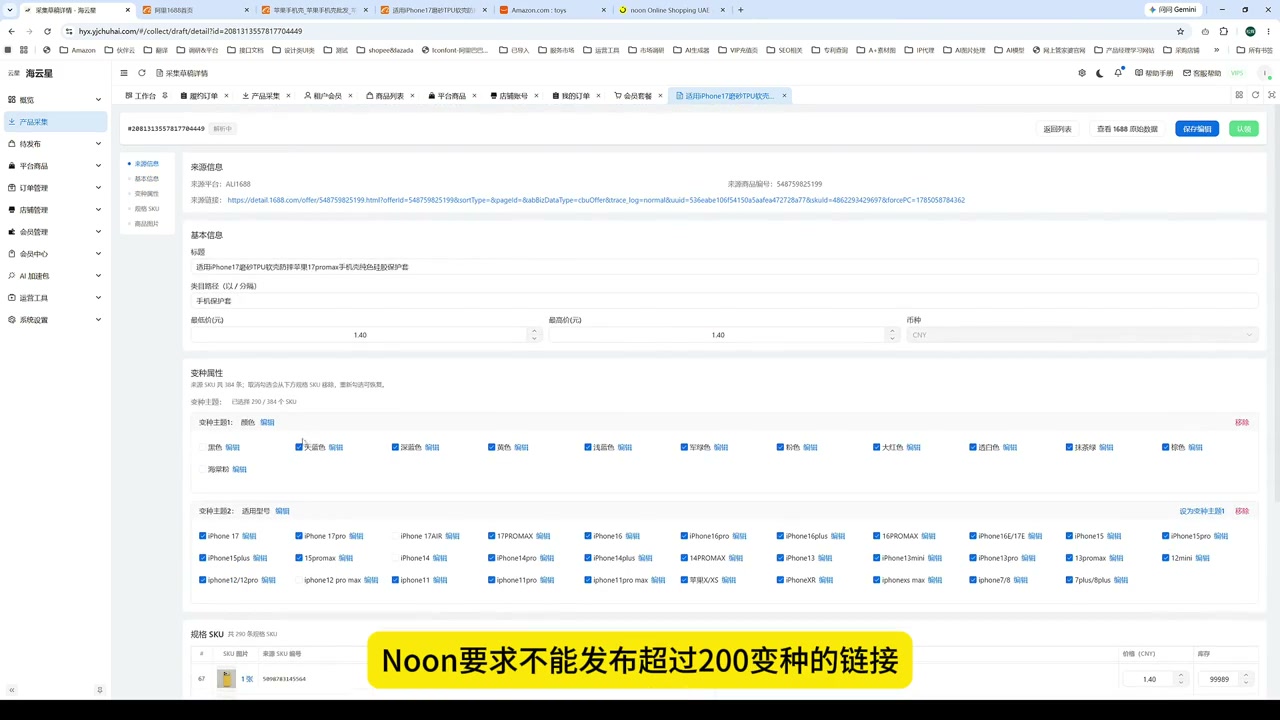Click the 保存编辑 button
1280x720 pixels.
coord(1197,129)
